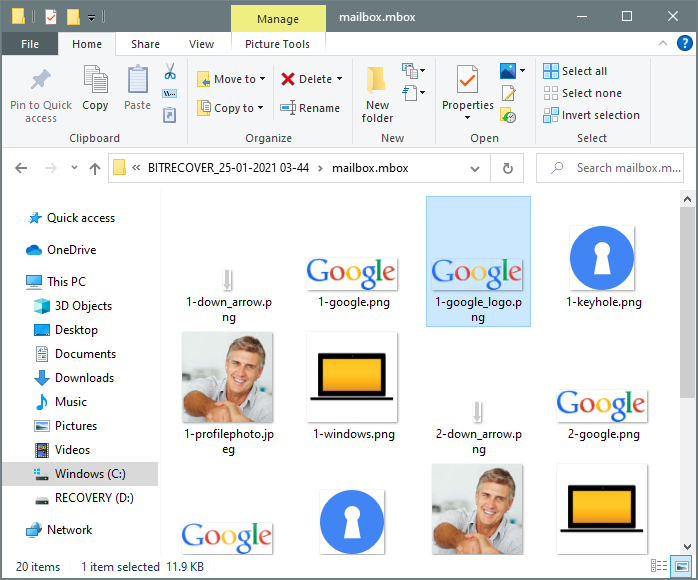The image size is (698, 580).
Task: Go Forward with the right arrow
Action: (51, 168)
